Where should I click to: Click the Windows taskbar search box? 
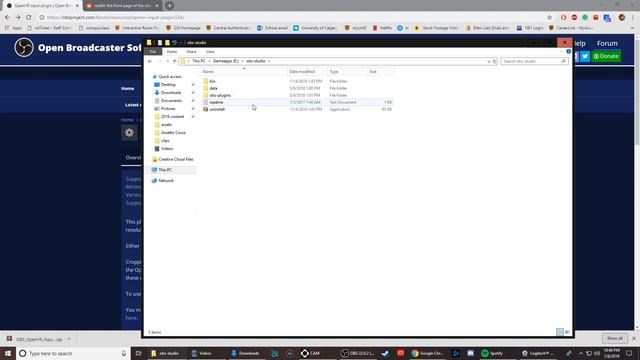(x=72, y=353)
